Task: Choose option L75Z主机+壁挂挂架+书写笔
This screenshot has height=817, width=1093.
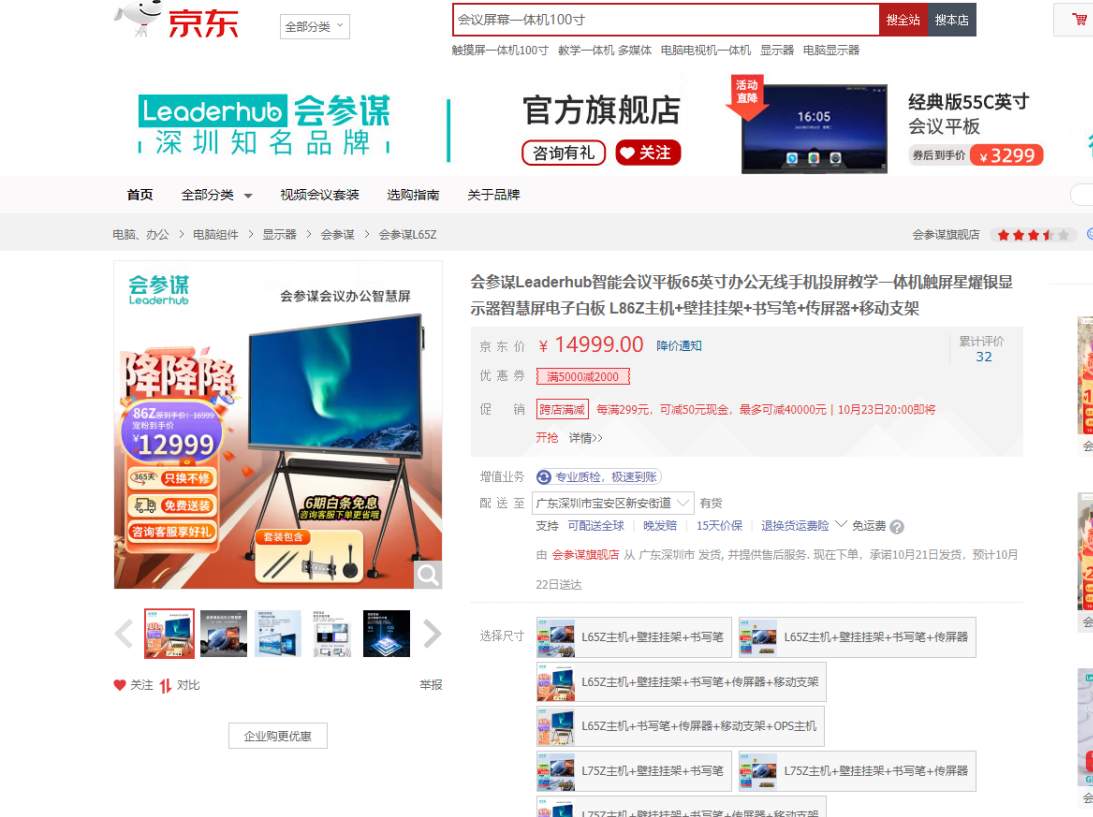Action: (x=634, y=771)
